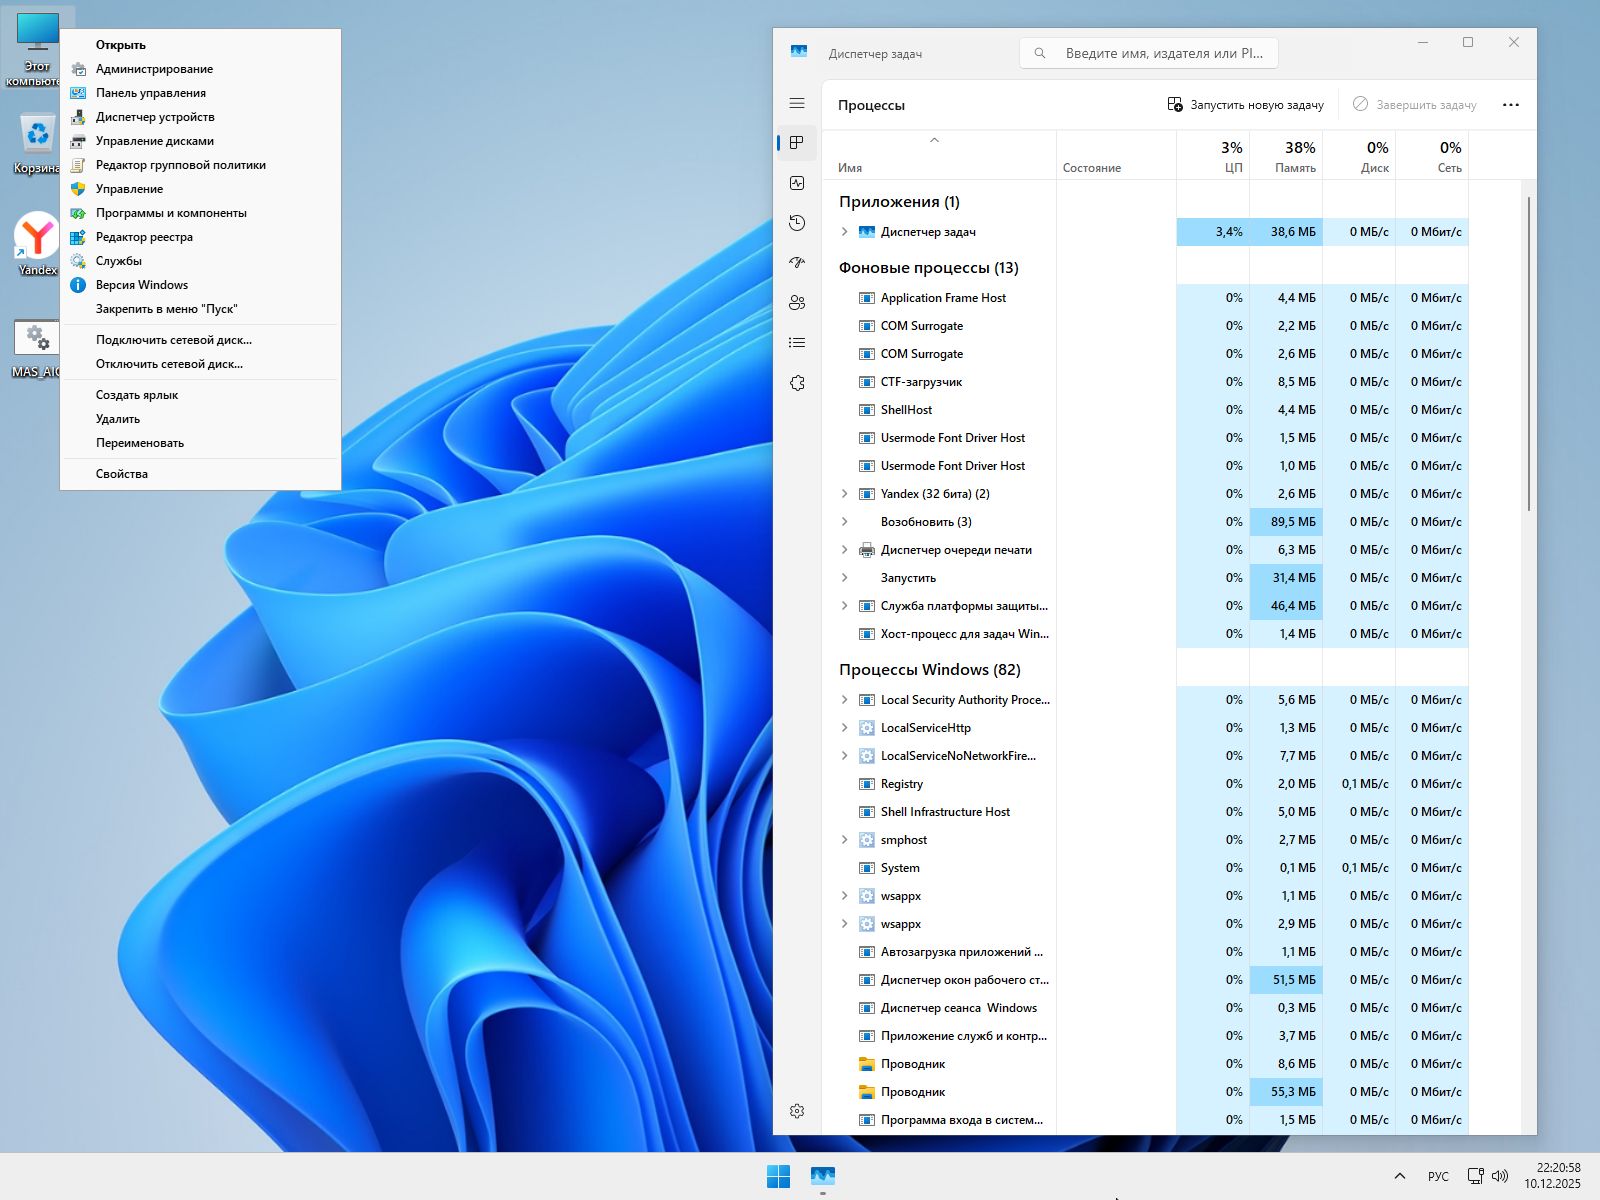1600x1200 pixels.
Task: Open the three-dot more options button
Action: coord(1510,105)
